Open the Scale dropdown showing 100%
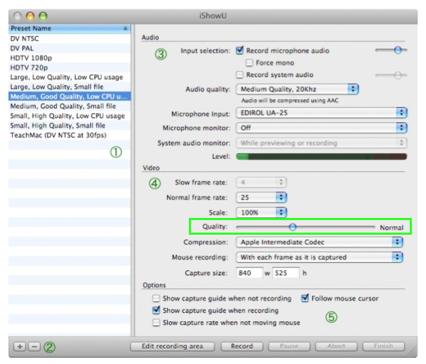This screenshot has height=364, width=426. [x=261, y=212]
